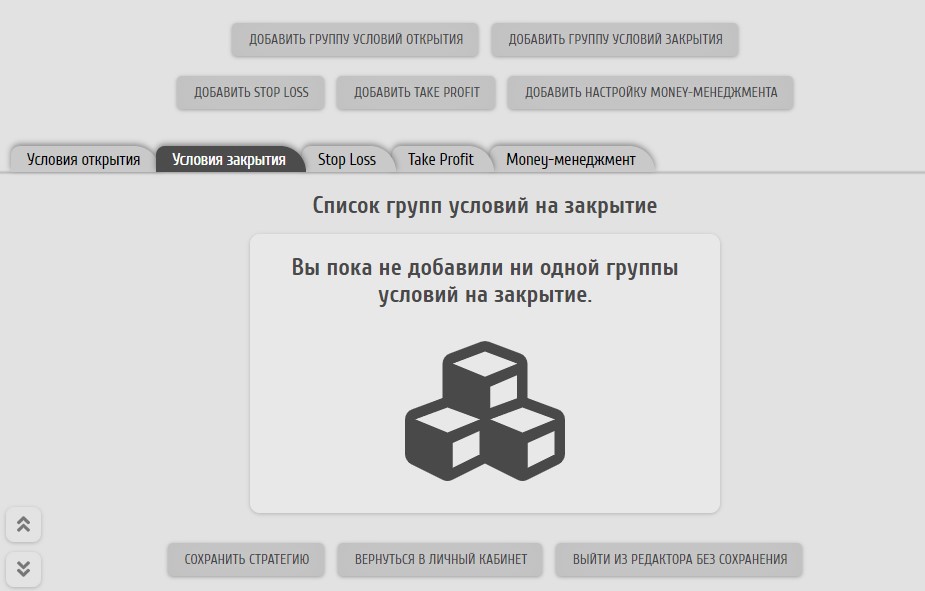Click the scroll-to-bottom double chevron icon
The image size is (925, 591).
[23, 569]
